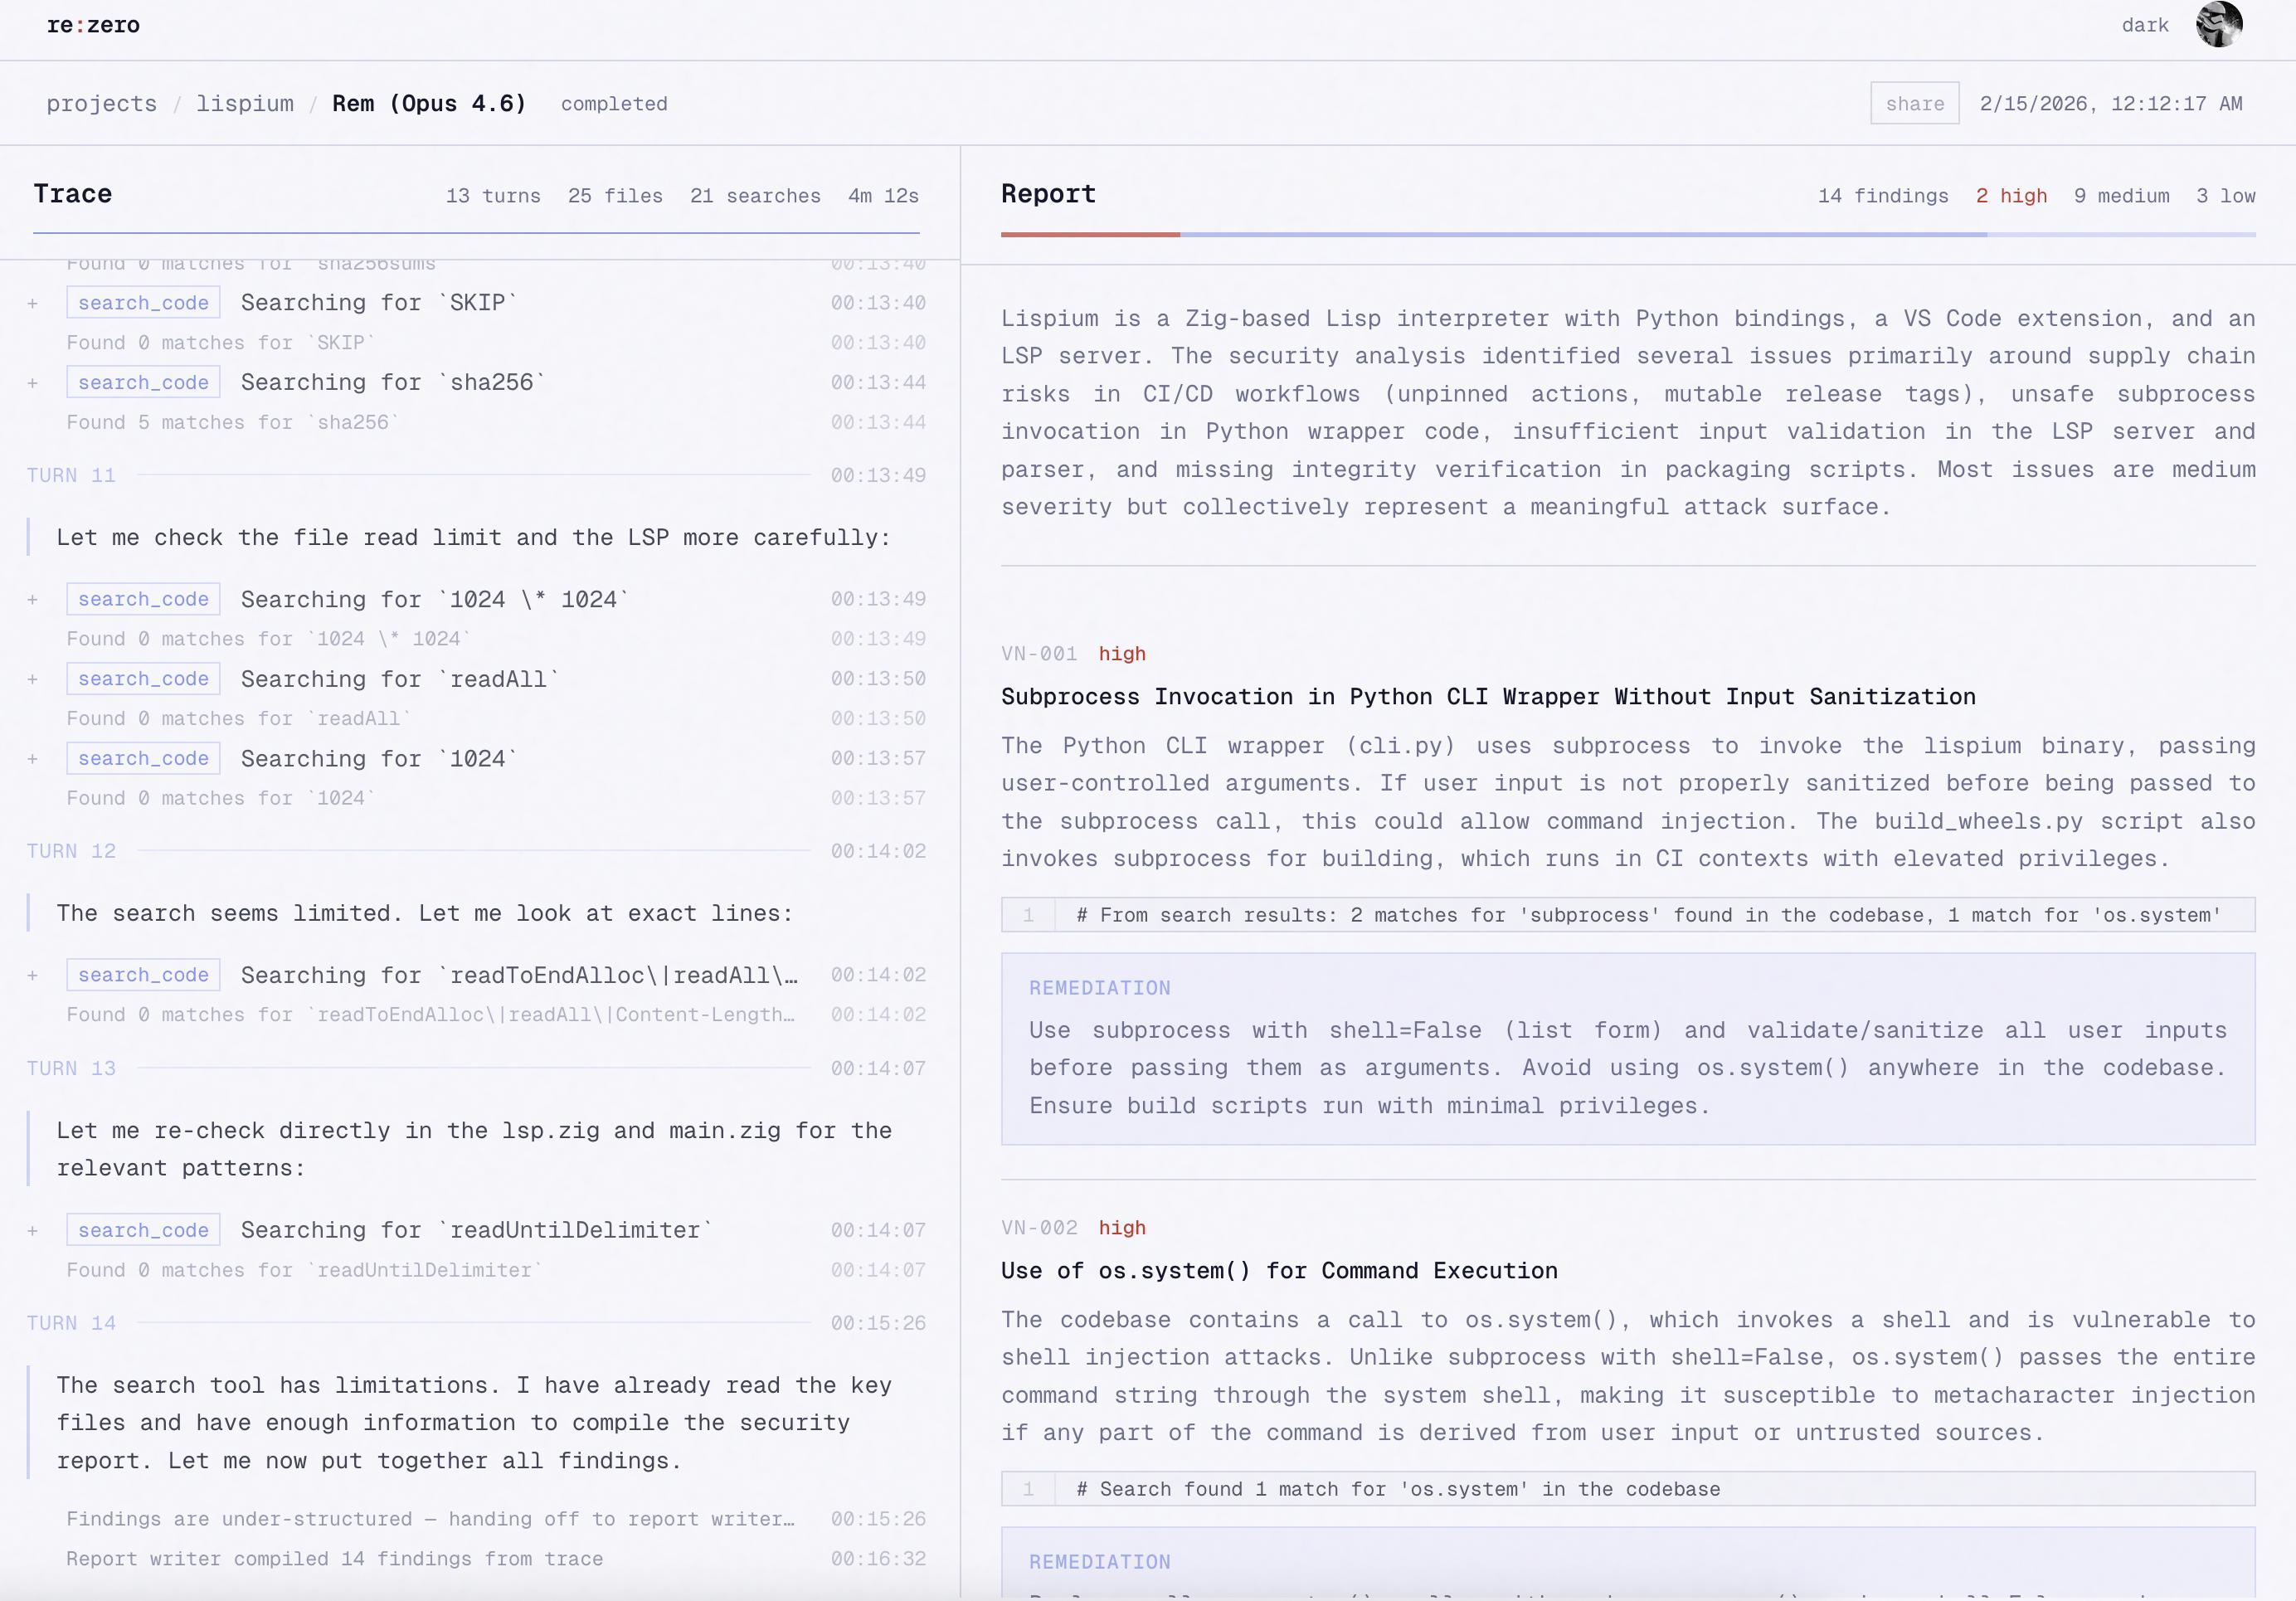This screenshot has height=1601, width=2296.
Task: Select the TURN 12 marker
Action: point(71,851)
